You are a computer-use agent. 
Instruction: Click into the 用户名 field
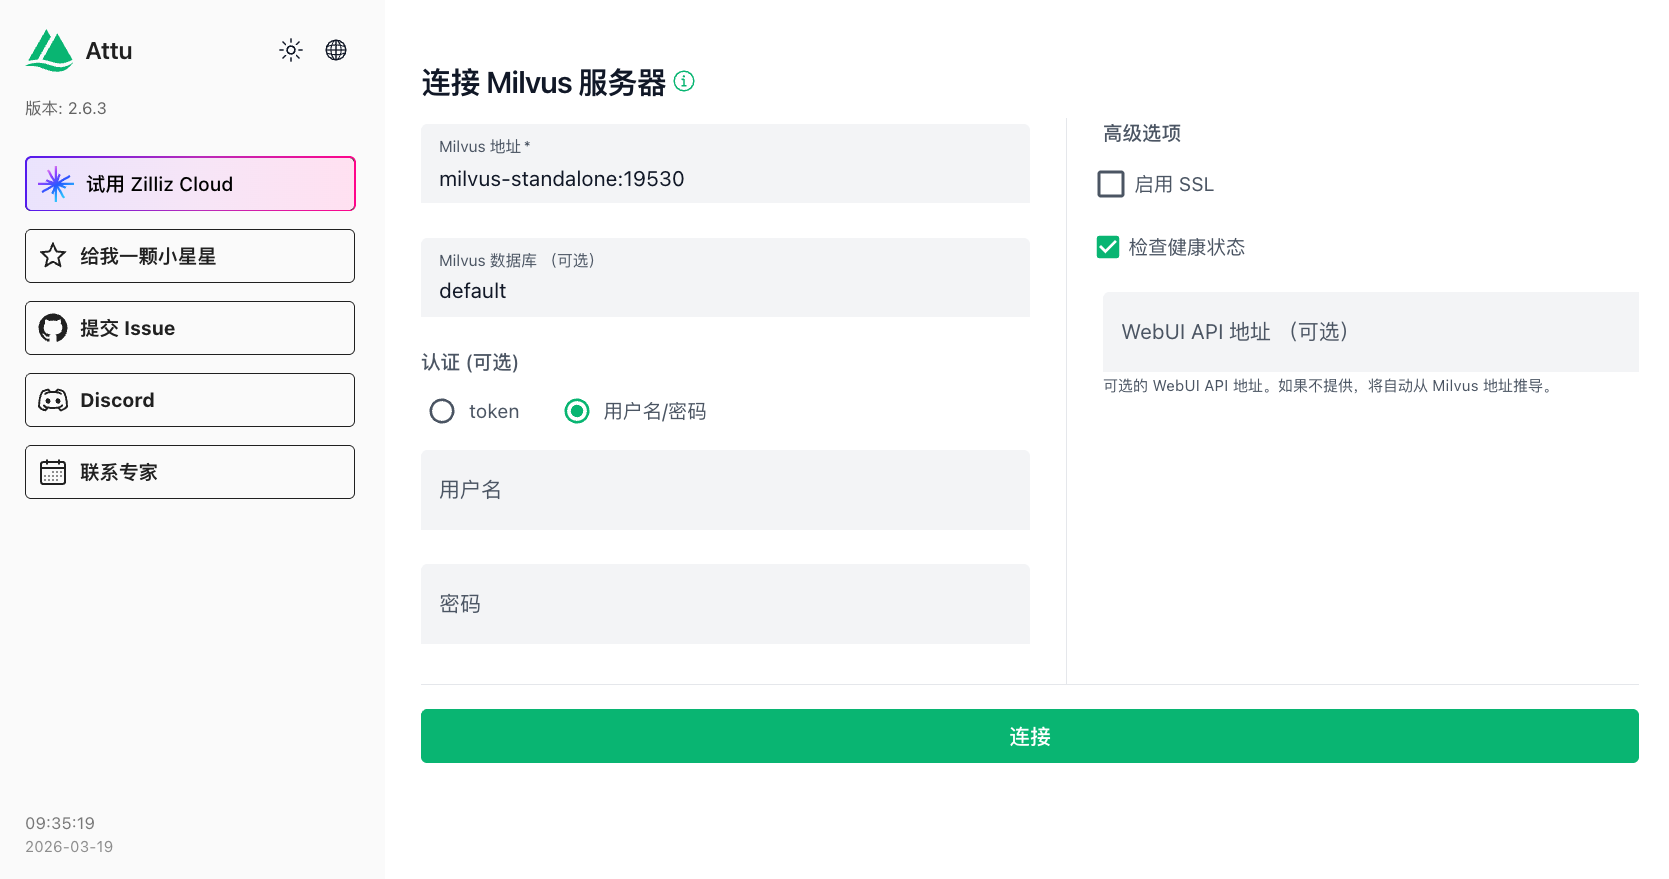[x=725, y=490]
